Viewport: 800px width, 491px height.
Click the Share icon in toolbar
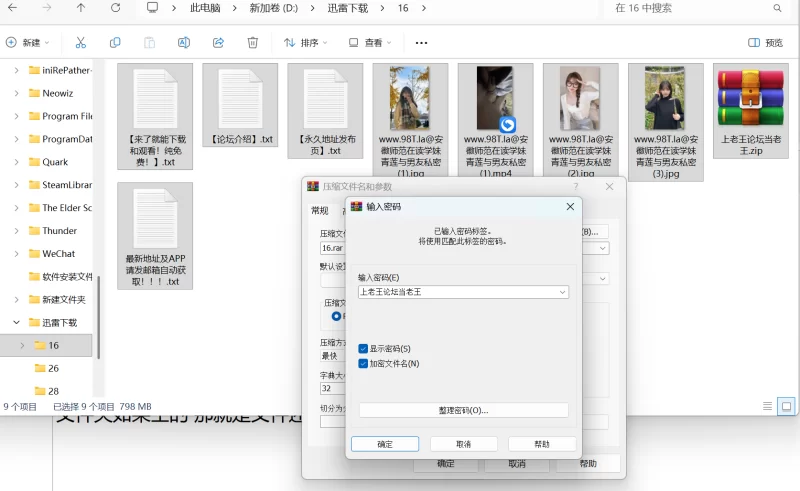(x=218, y=43)
